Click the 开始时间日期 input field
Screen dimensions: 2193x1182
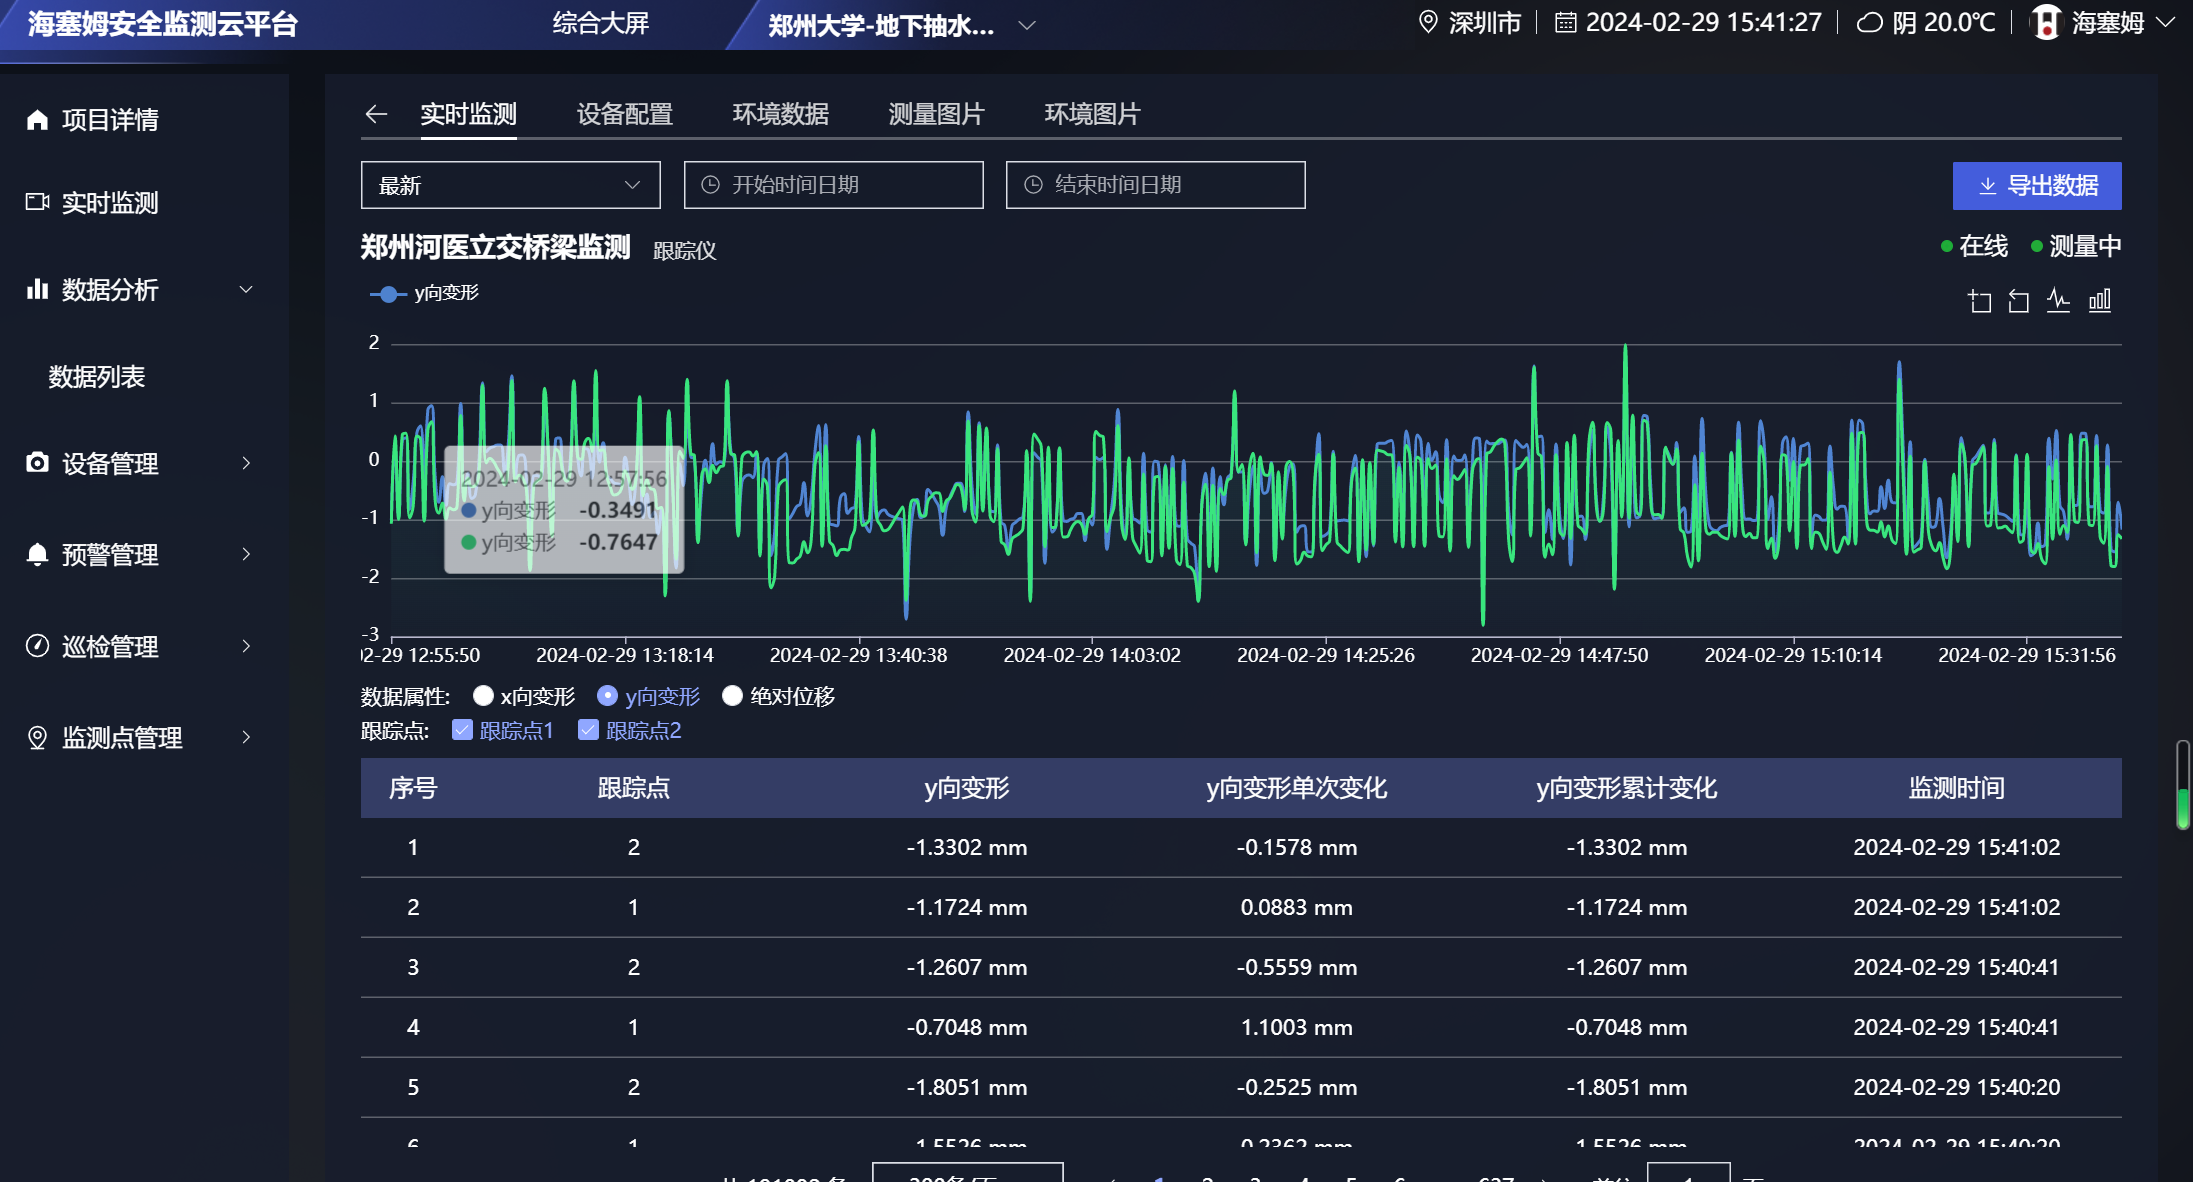[x=833, y=185]
